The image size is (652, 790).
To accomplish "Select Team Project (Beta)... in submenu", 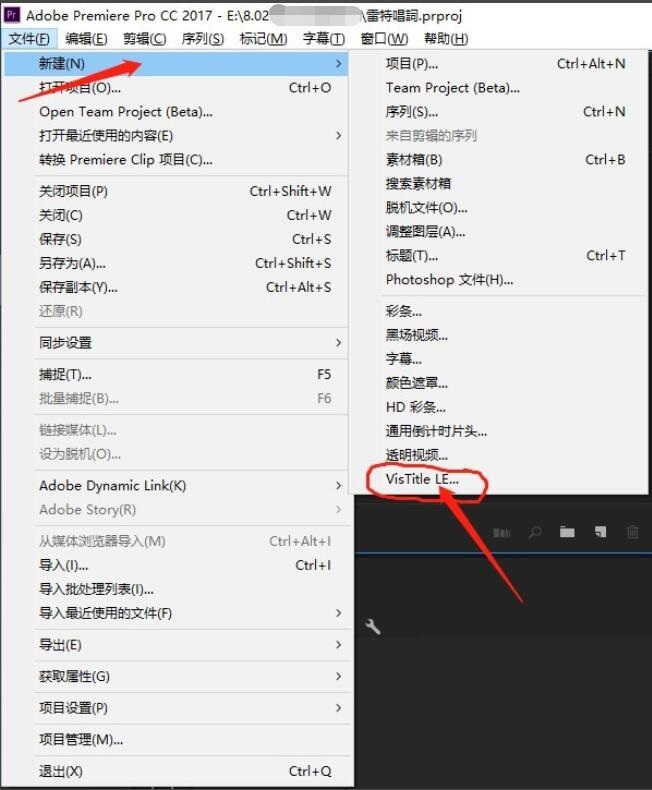I will tap(499, 88).
